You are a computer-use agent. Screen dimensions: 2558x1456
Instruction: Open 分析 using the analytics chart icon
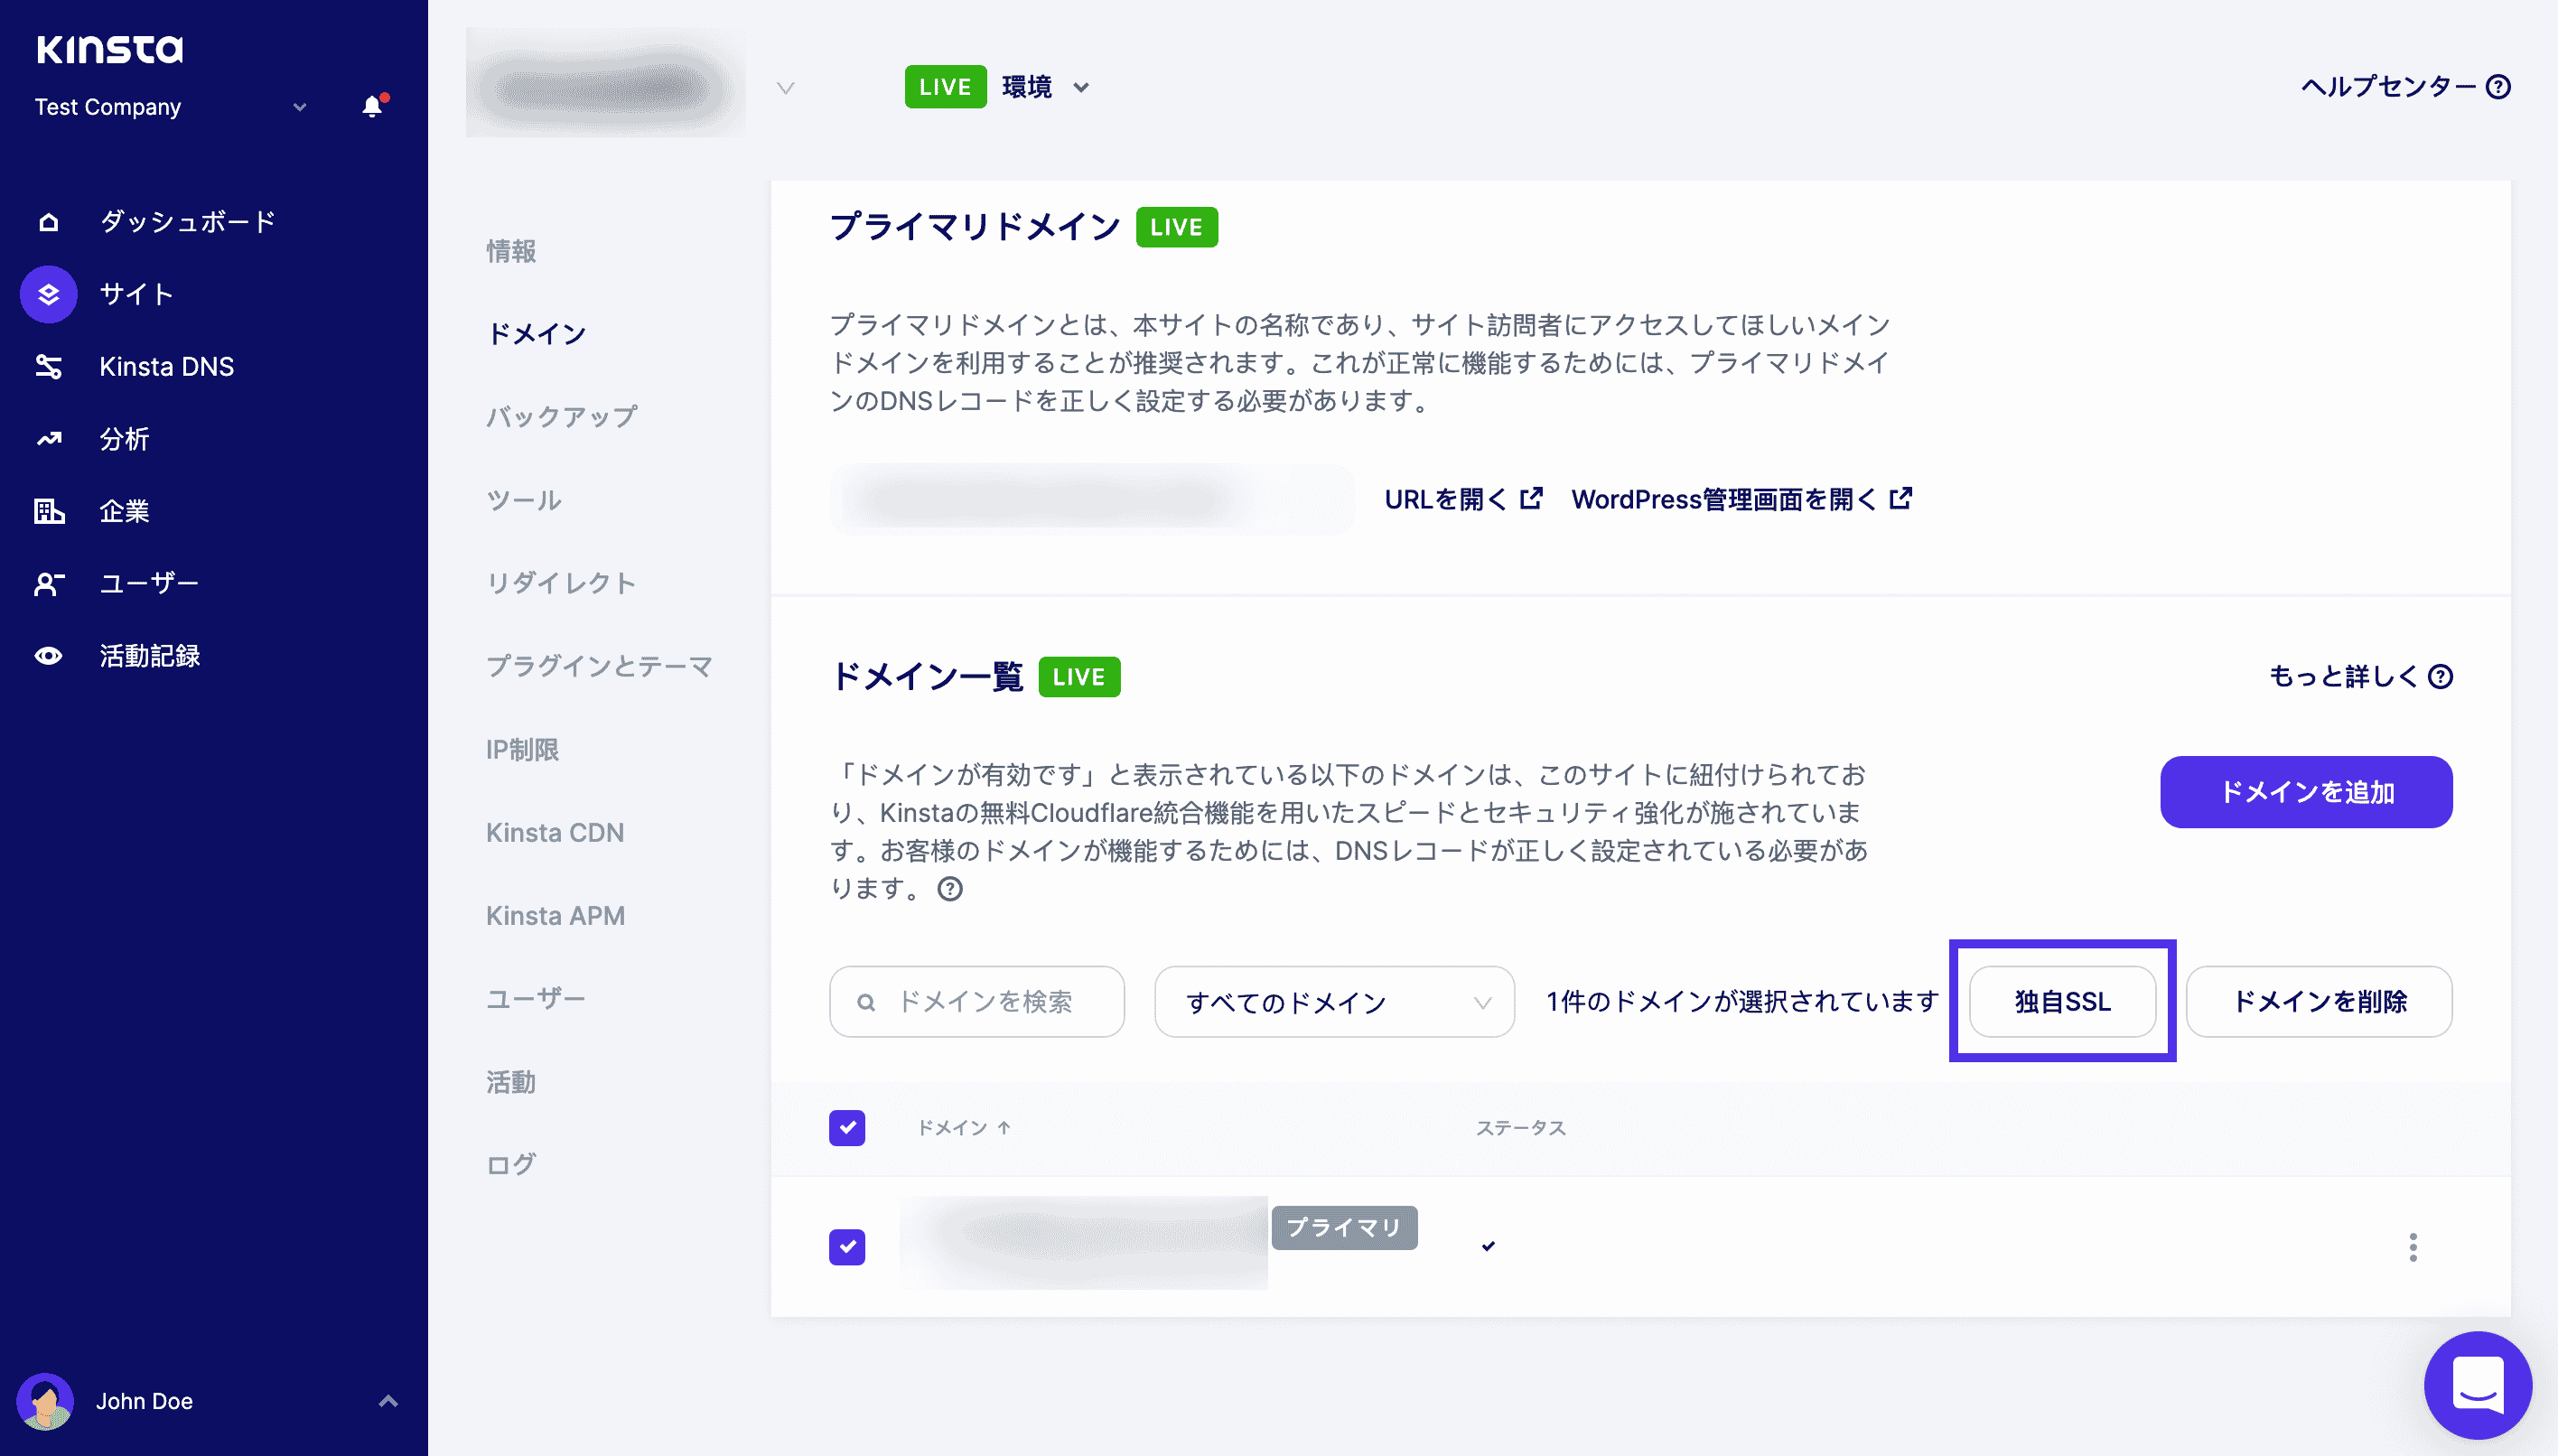[48, 439]
